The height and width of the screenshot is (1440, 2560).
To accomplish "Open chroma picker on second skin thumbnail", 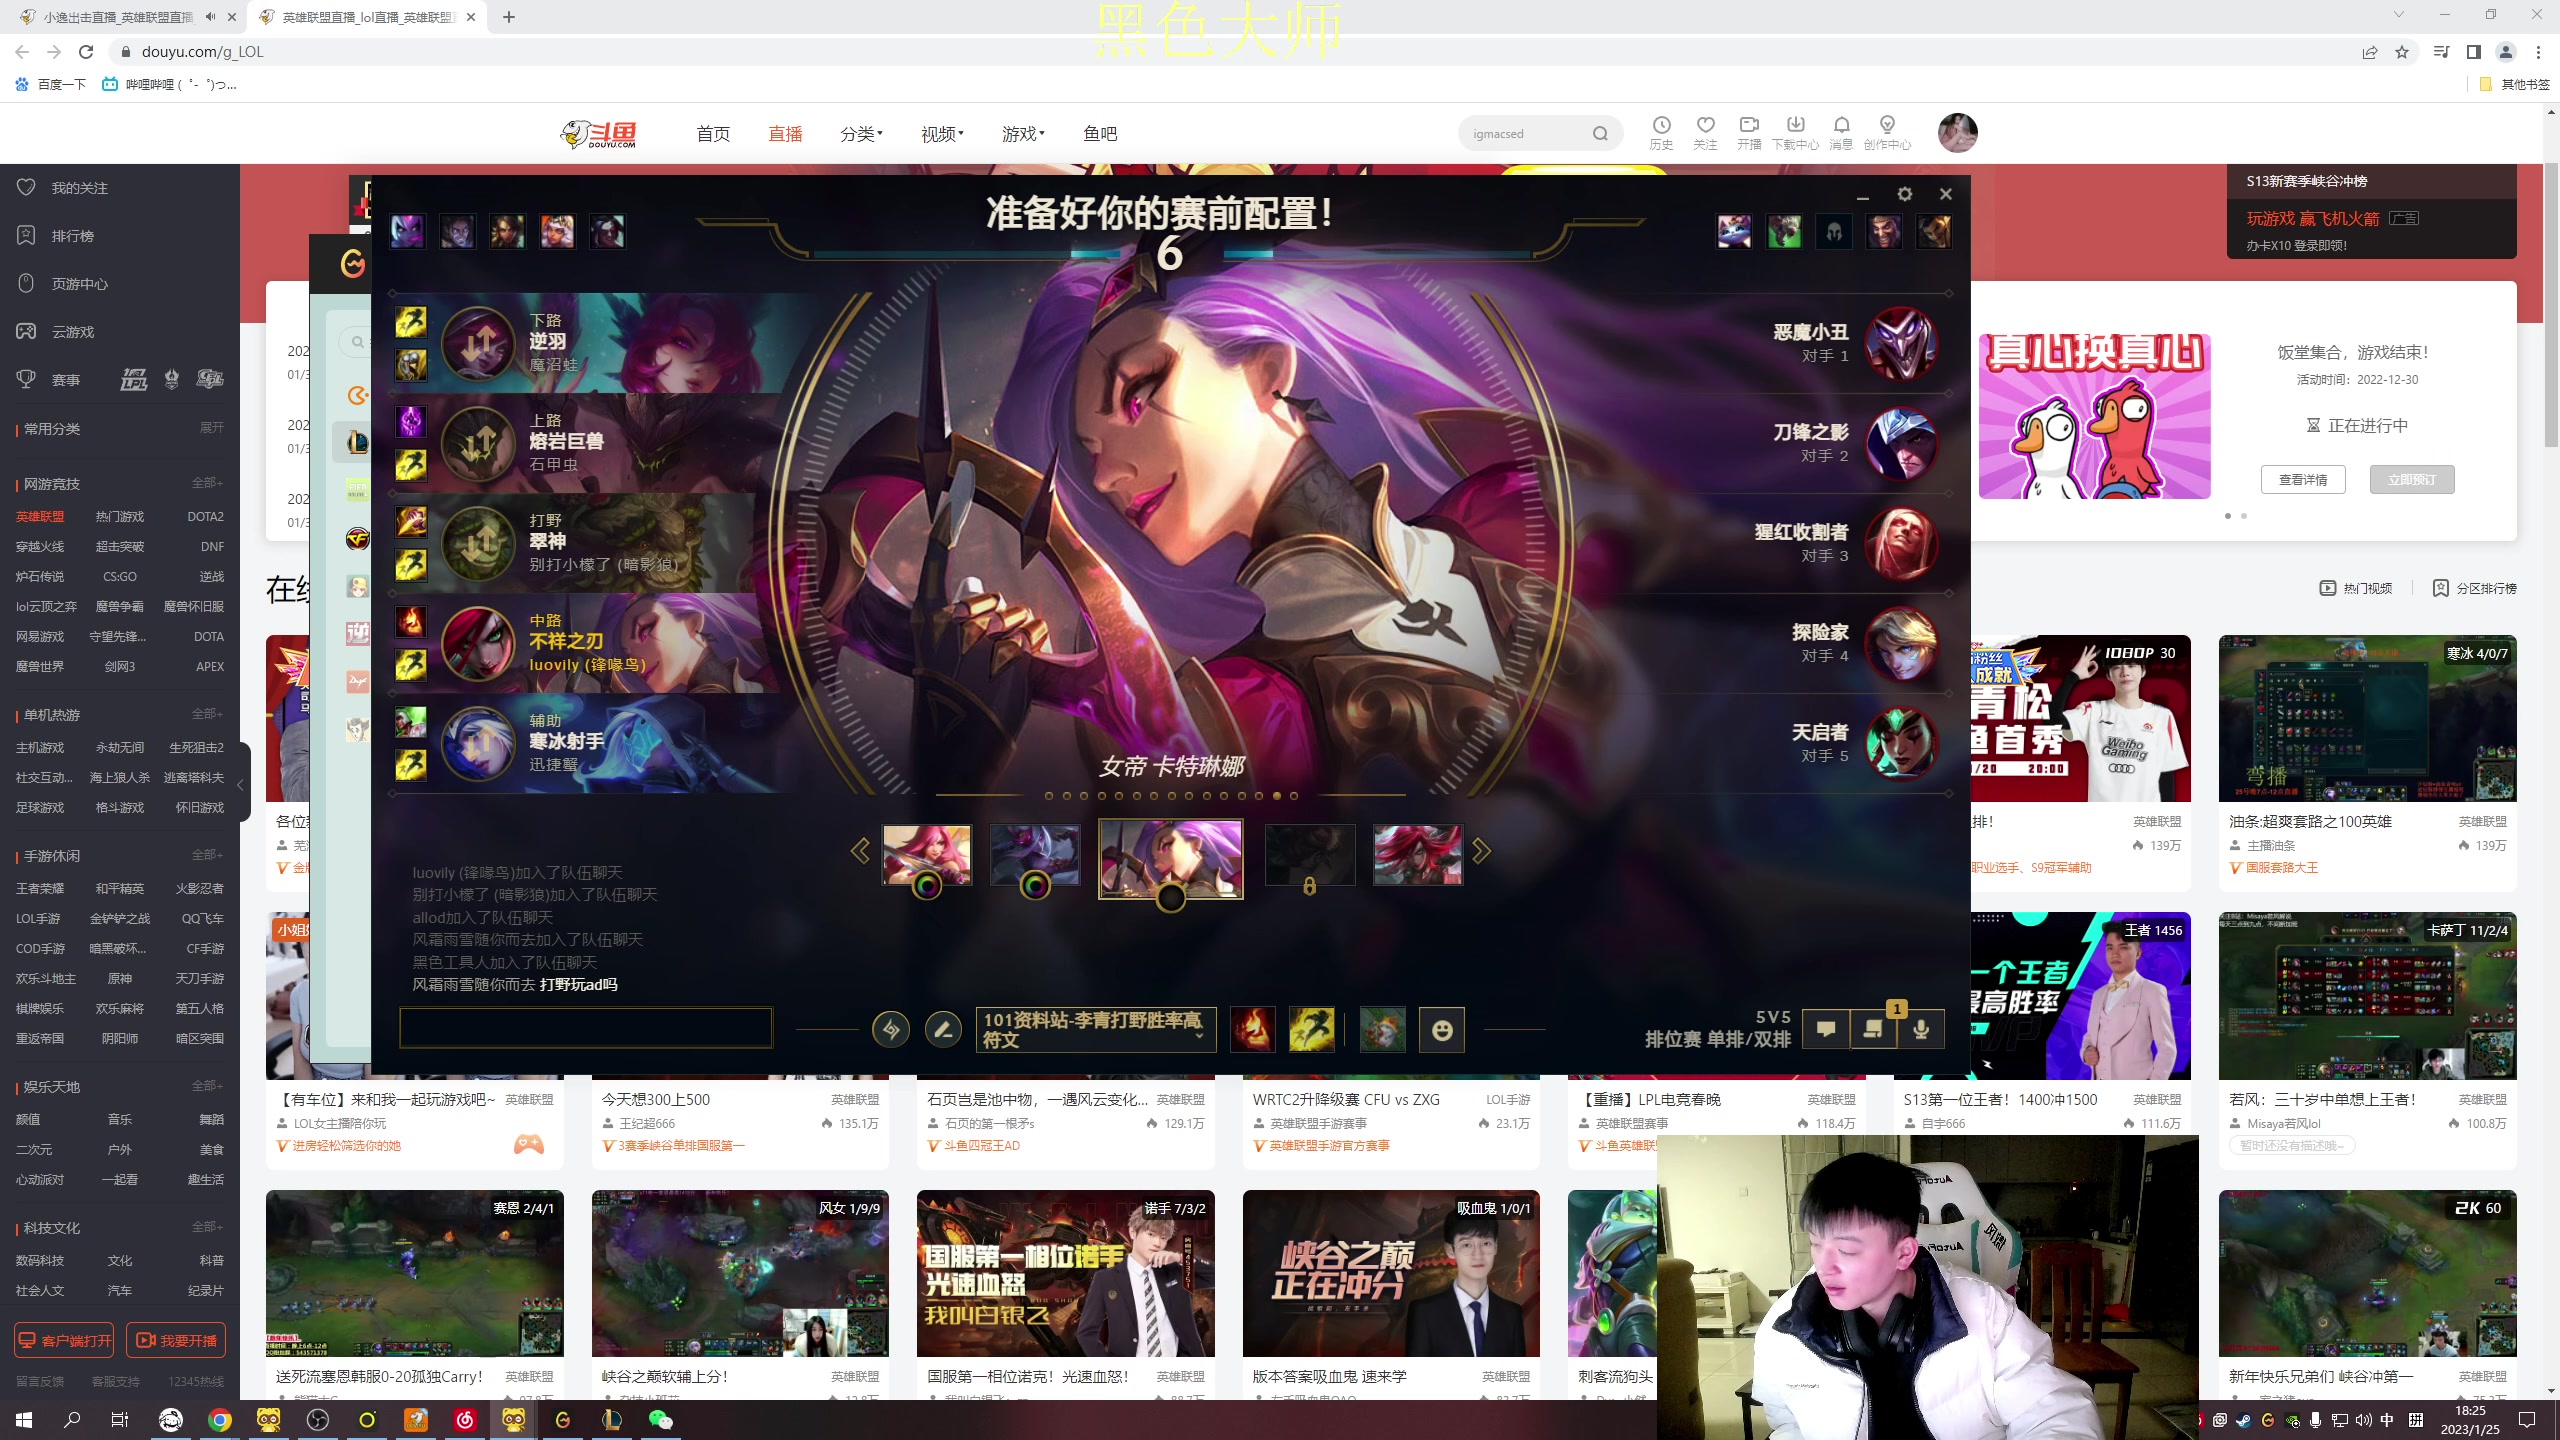I will 1035,886.
